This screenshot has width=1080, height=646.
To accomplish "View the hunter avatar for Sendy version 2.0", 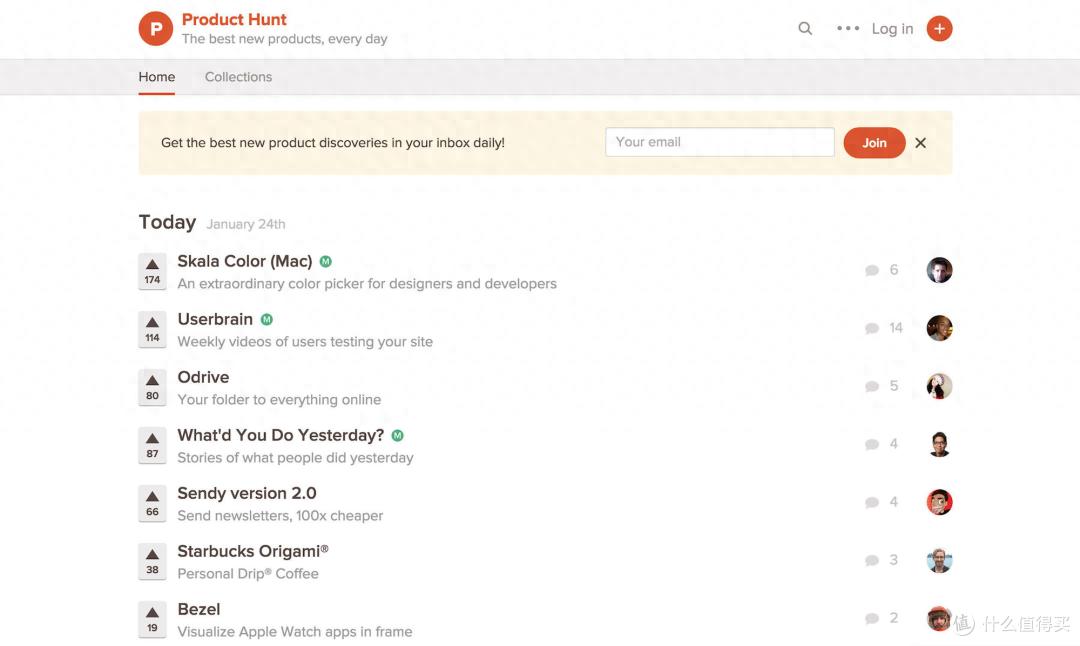I will [939, 502].
